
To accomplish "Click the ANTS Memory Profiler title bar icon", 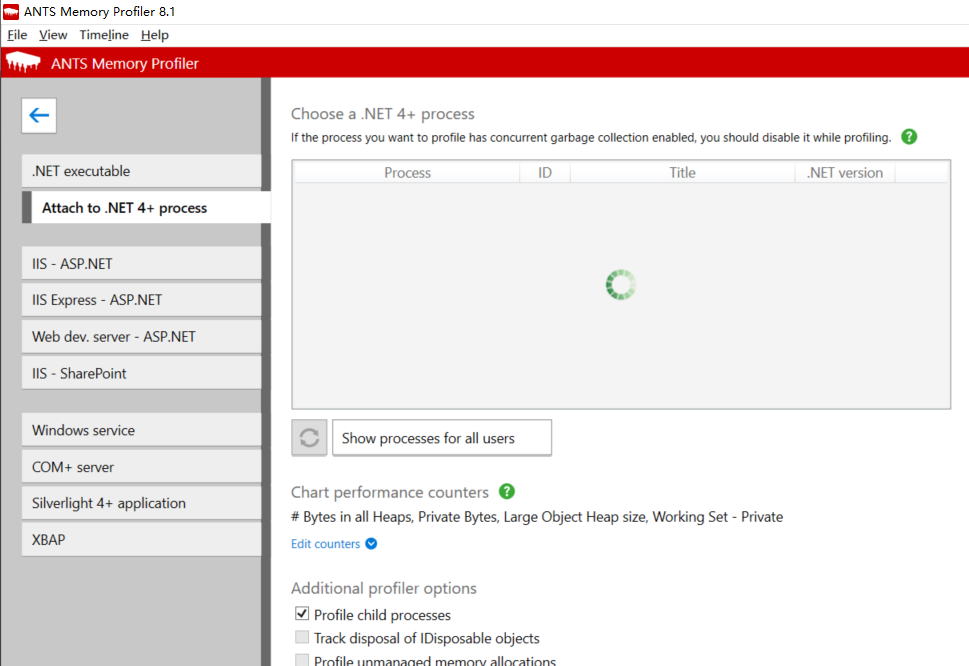I will [11, 11].
